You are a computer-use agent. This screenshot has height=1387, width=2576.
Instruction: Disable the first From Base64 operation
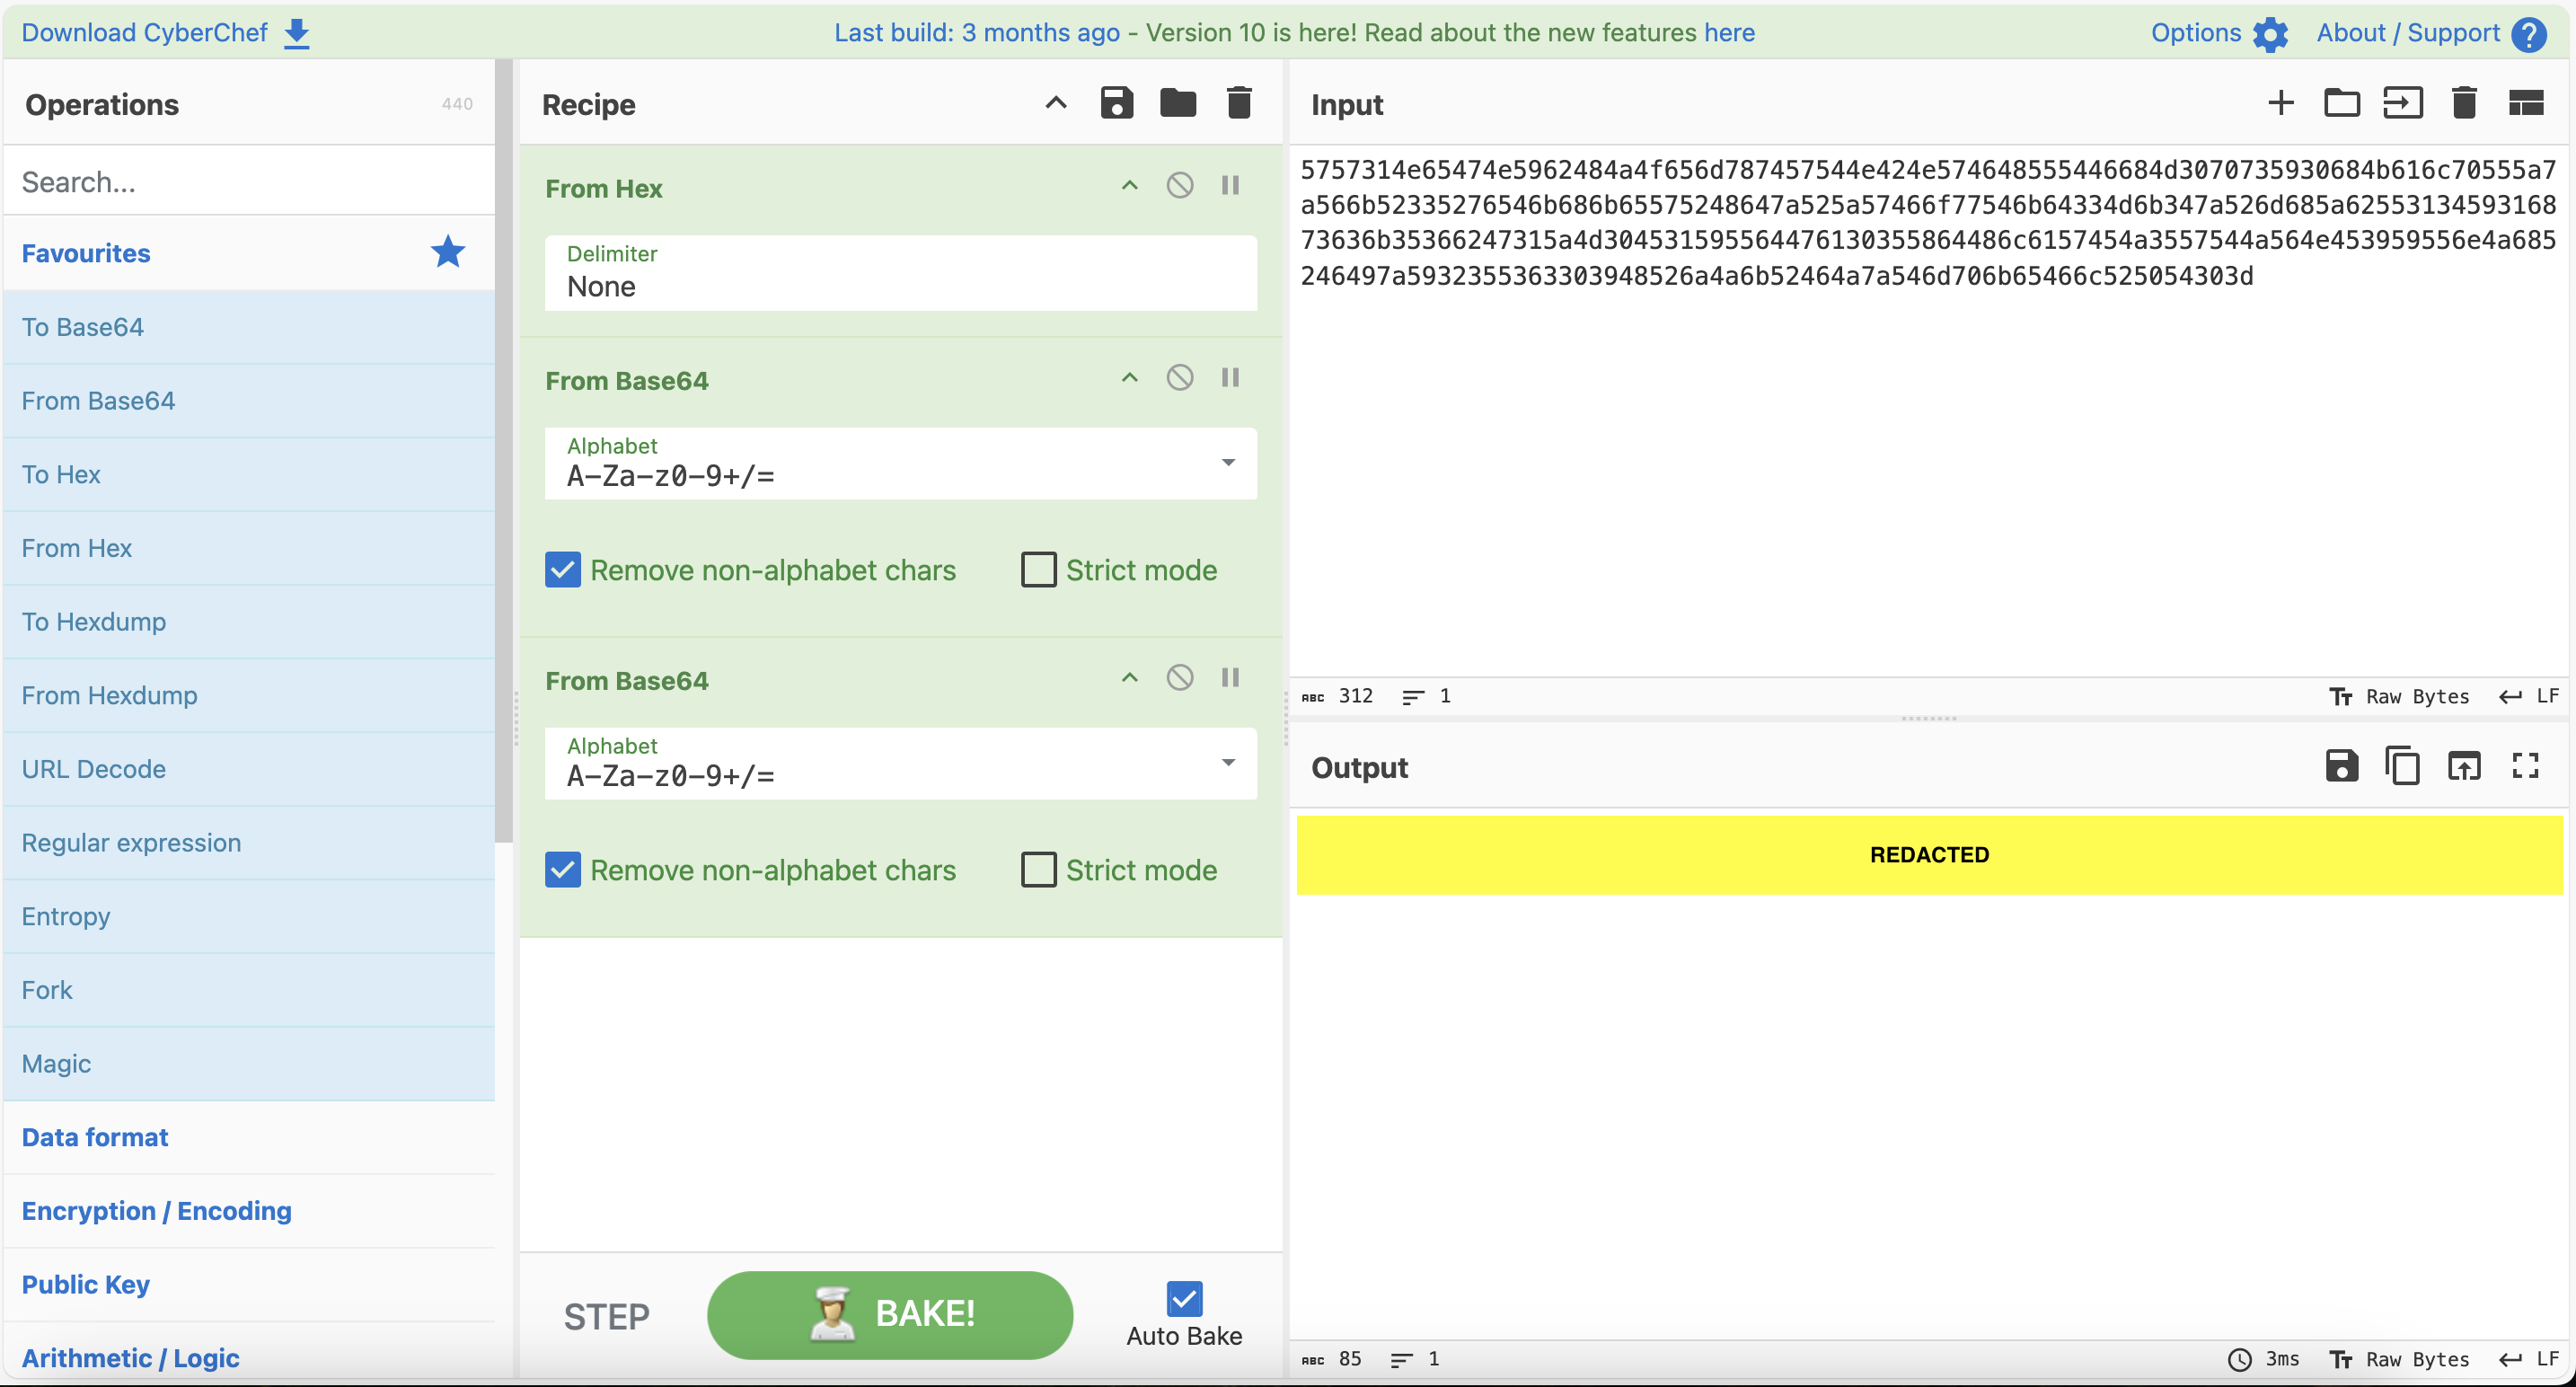click(x=1180, y=378)
